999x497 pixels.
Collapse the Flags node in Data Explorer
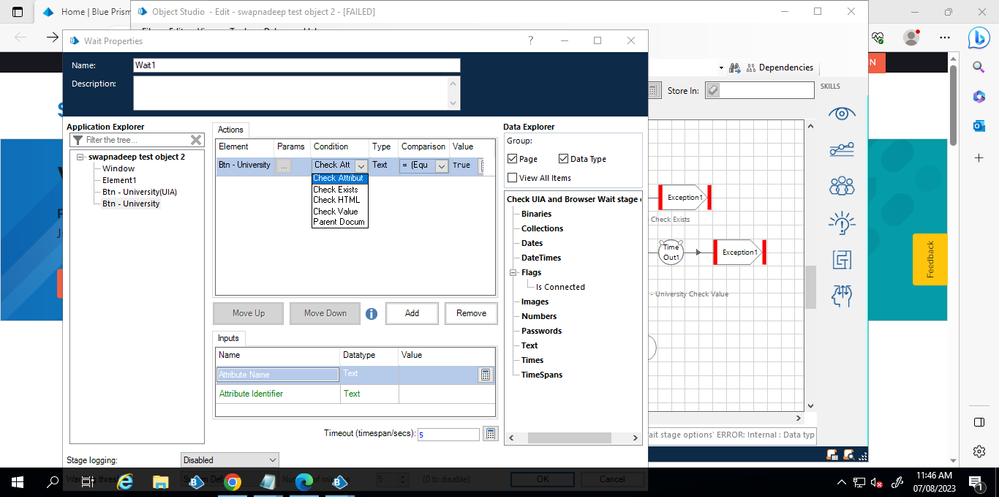(x=511, y=272)
